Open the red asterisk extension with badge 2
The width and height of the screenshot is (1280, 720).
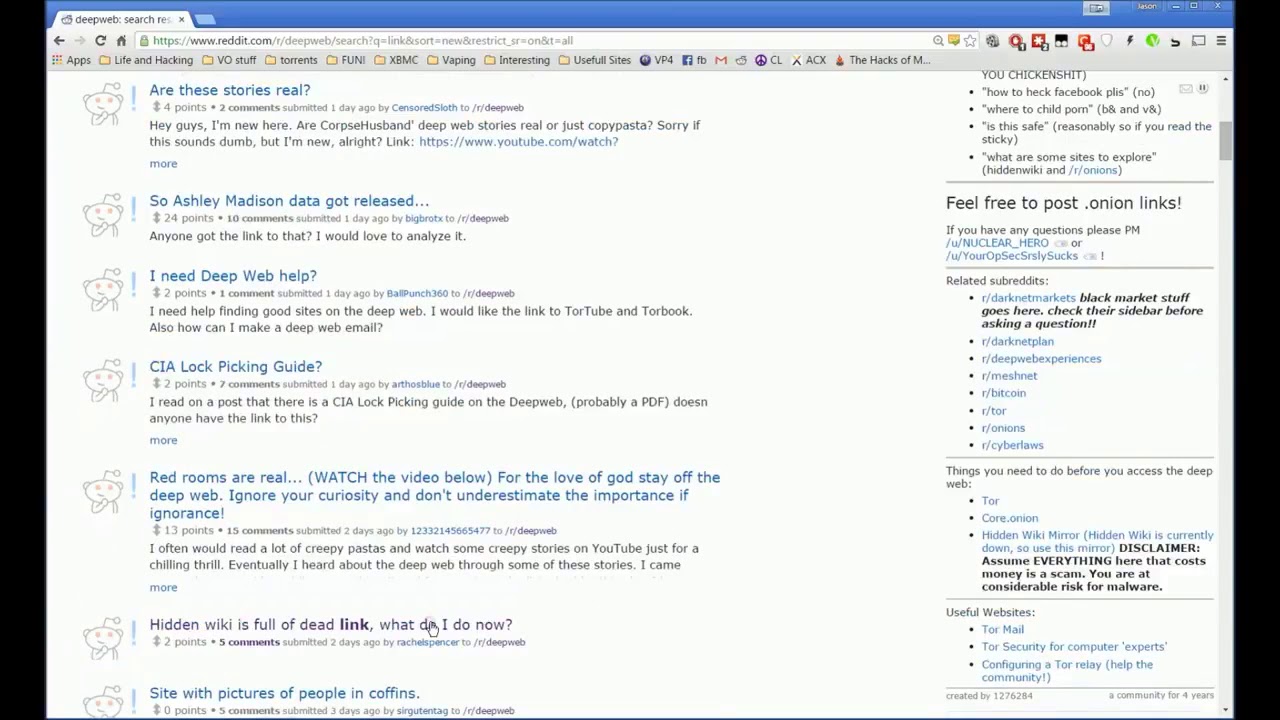pos(1039,41)
